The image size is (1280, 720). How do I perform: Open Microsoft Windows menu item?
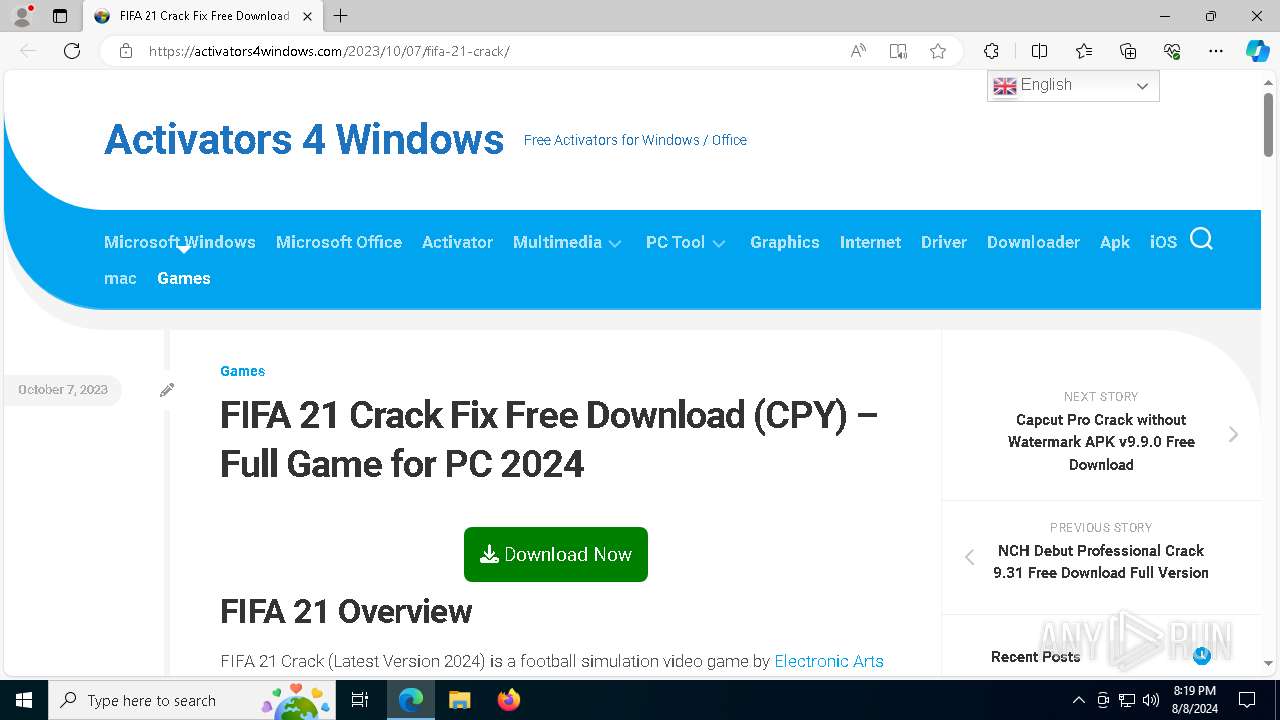click(x=180, y=242)
